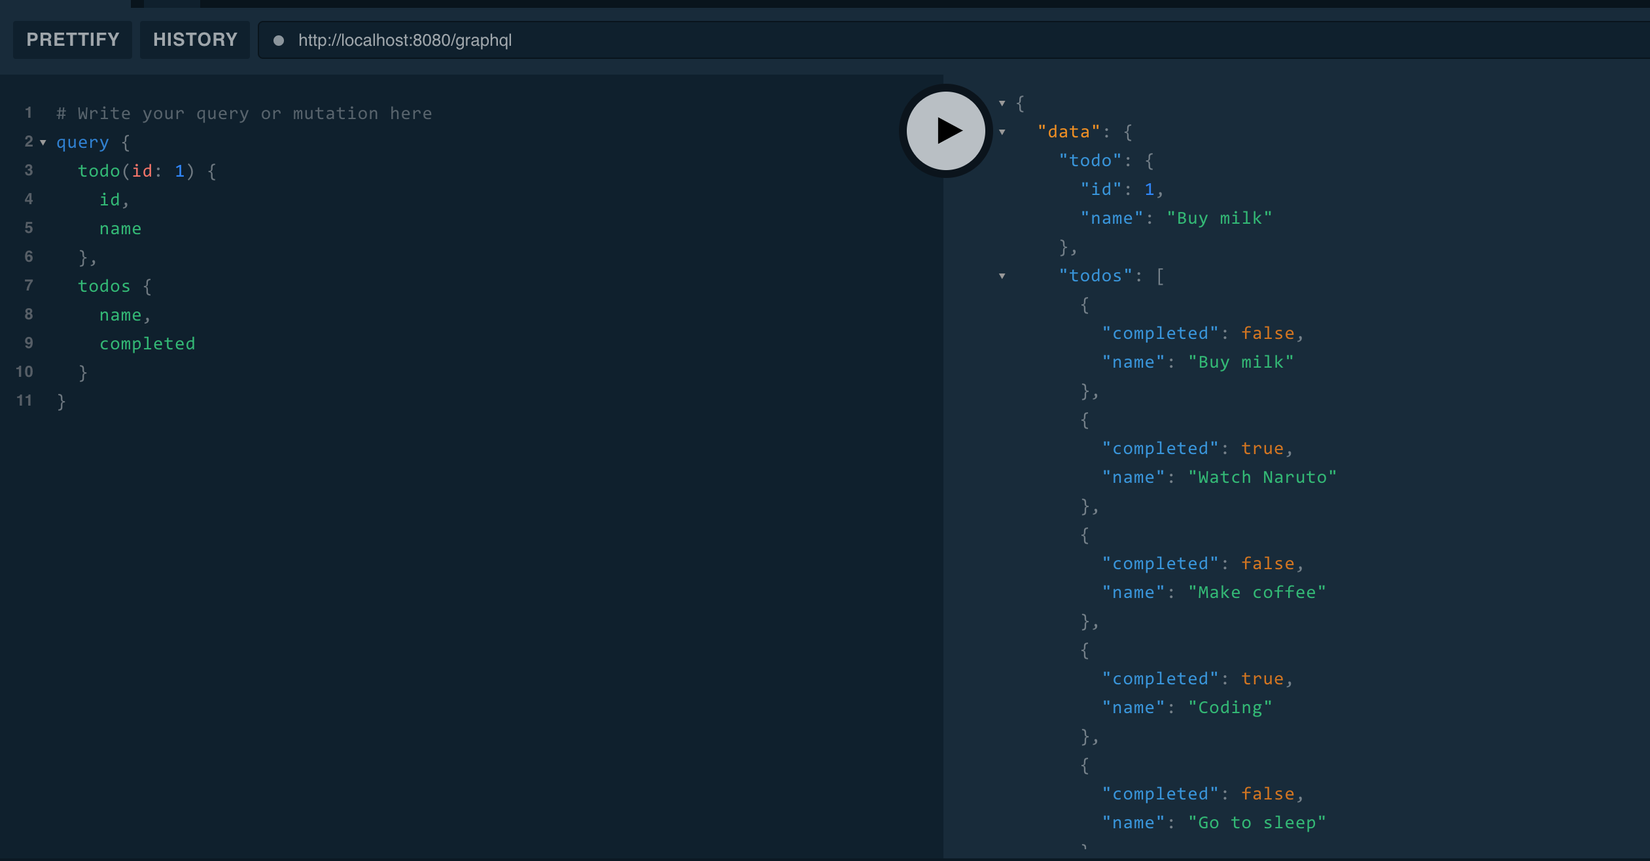Click the "todo" key in the response
Viewport: 1650px width, 861px height.
(1090, 161)
